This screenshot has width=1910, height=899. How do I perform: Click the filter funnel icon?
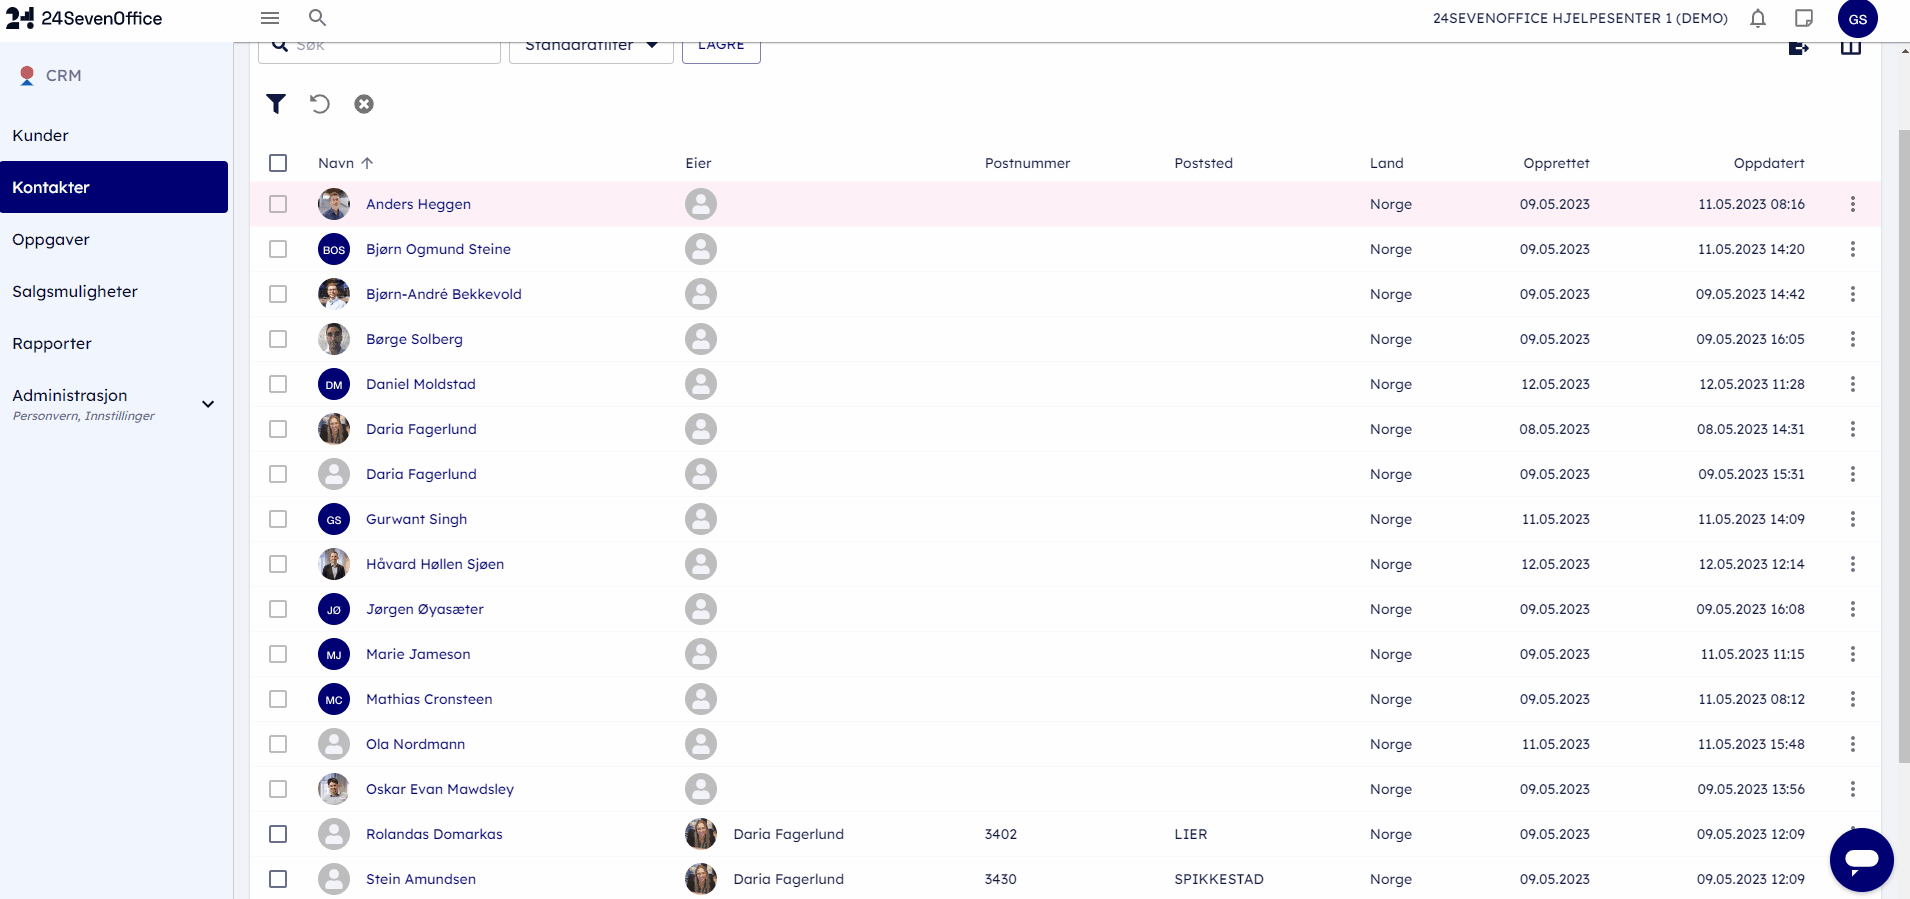point(276,104)
